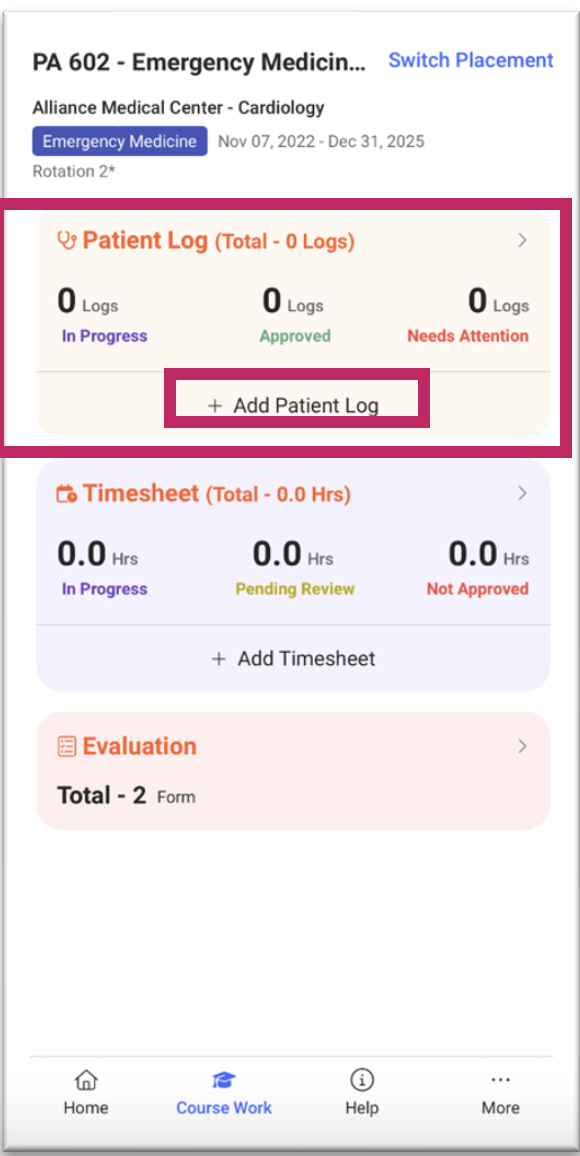Open the More ellipsis icon

coord(500,1080)
